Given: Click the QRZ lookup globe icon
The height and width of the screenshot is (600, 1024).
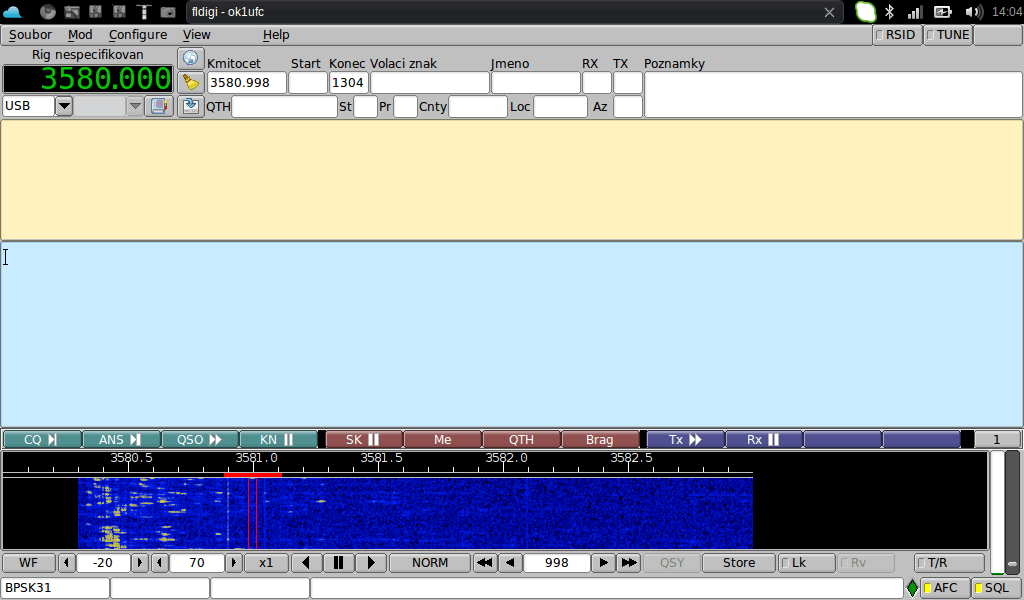Looking at the screenshot, I should coord(191,58).
